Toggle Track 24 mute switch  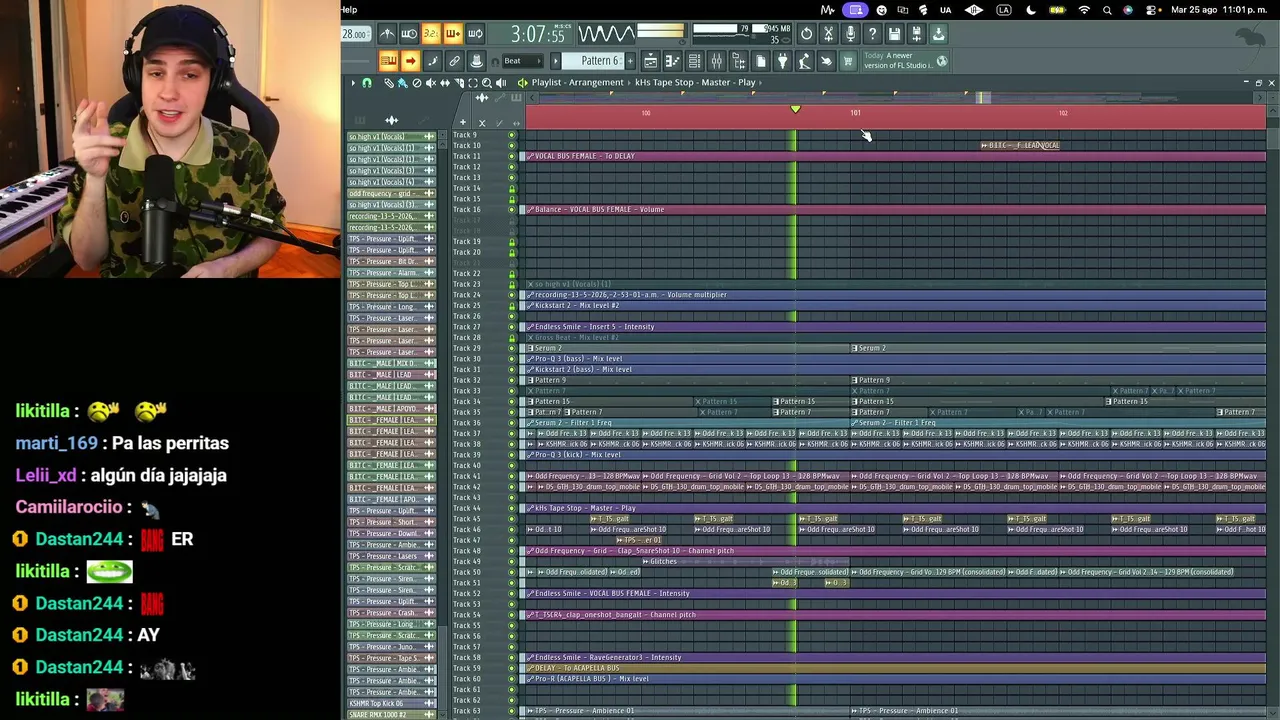click(512, 295)
